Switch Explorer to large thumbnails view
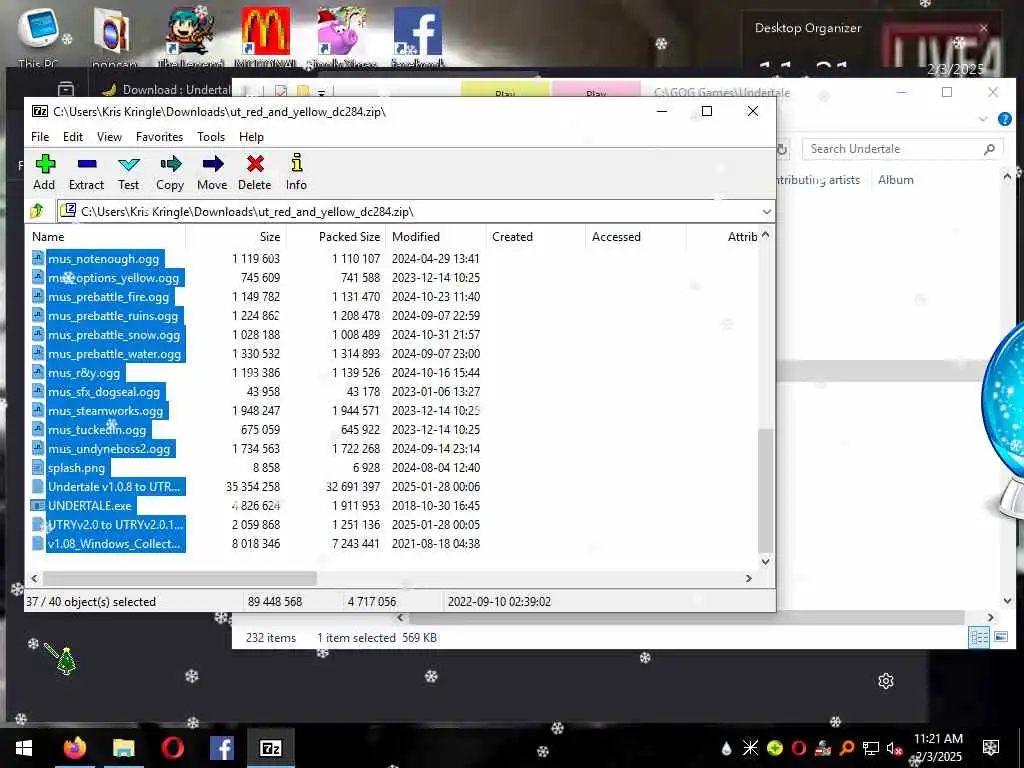Screen dimensions: 1024x768 1000,637
